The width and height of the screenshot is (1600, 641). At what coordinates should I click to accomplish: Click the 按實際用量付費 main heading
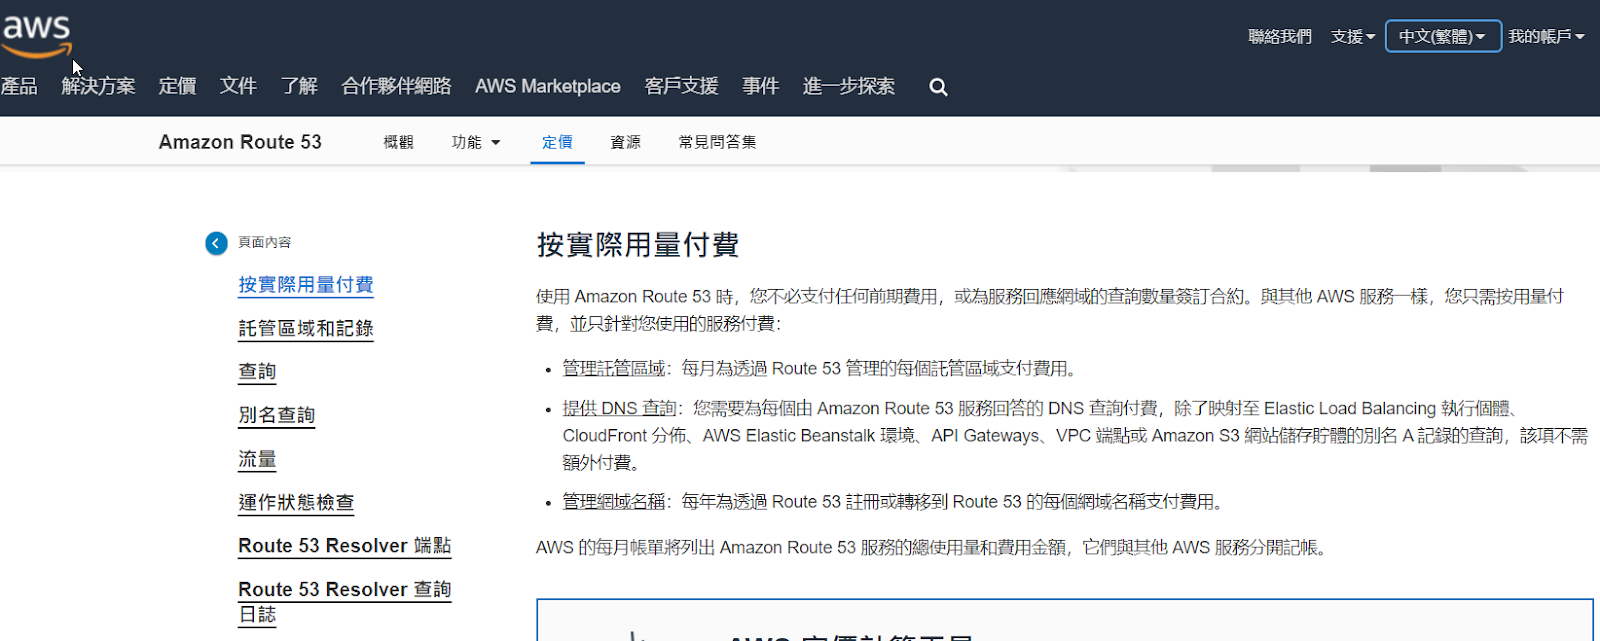638,245
